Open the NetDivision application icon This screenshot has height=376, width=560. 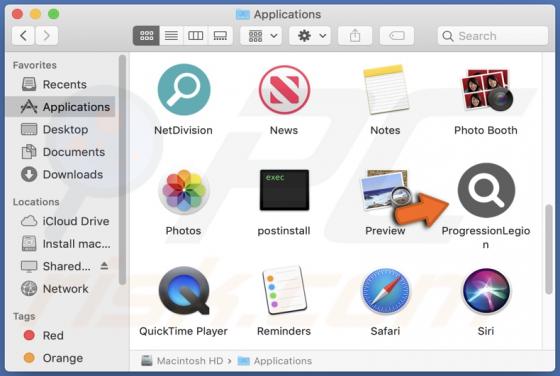tap(184, 89)
